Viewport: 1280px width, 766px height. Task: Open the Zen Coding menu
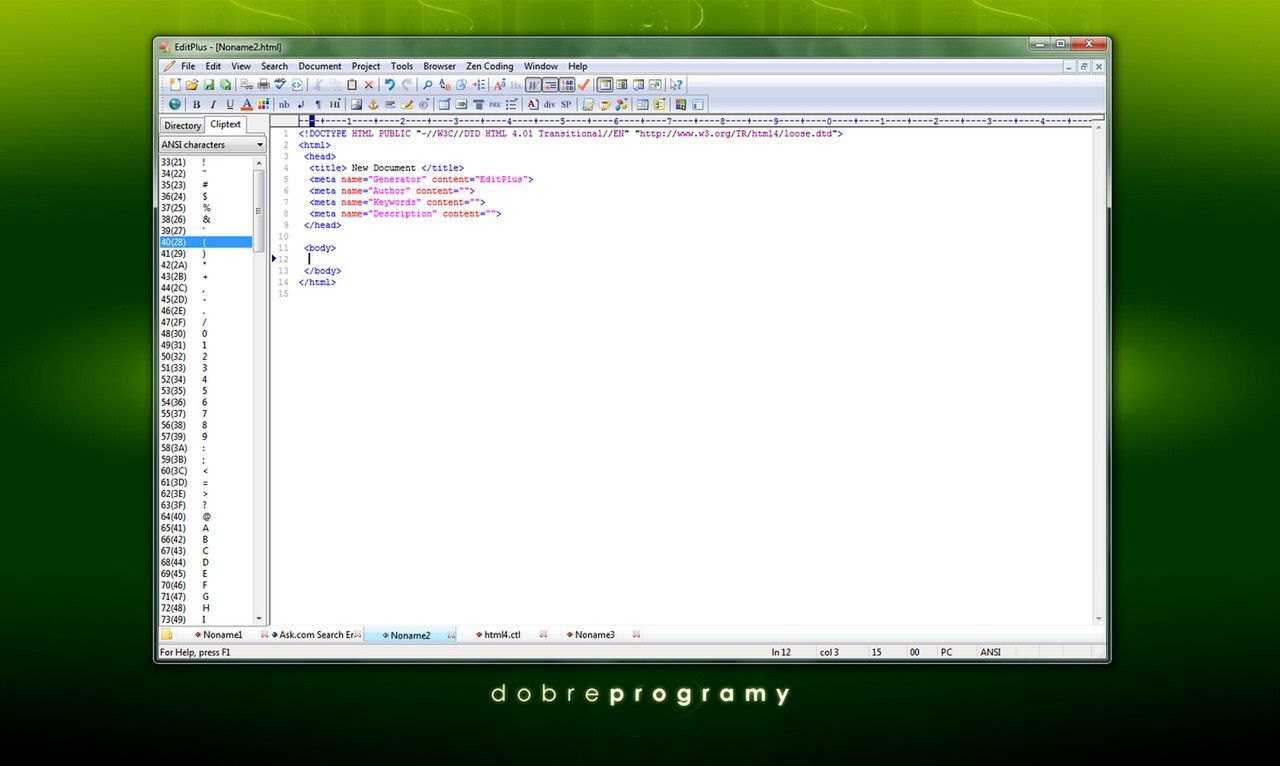click(490, 66)
